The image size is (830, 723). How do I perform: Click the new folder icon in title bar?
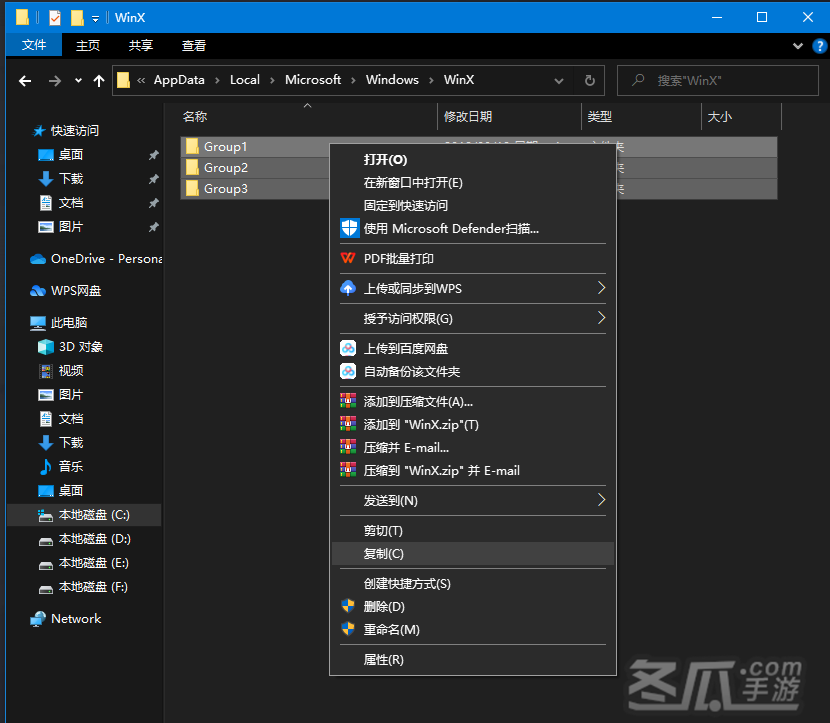(x=77, y=17)
